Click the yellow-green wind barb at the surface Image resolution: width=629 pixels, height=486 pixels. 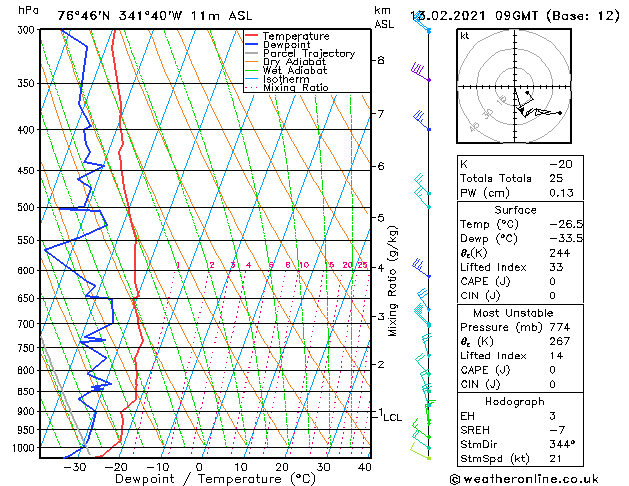click(x=420, y=451)
